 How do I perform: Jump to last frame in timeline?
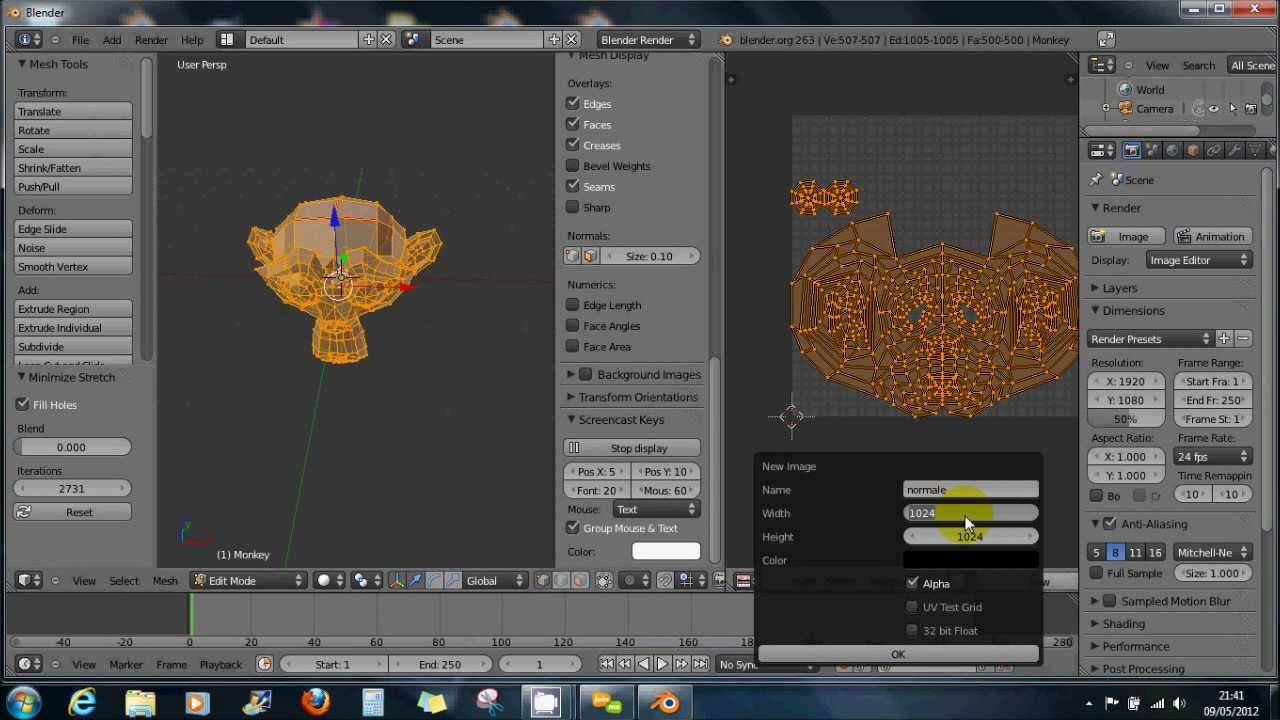700,664
